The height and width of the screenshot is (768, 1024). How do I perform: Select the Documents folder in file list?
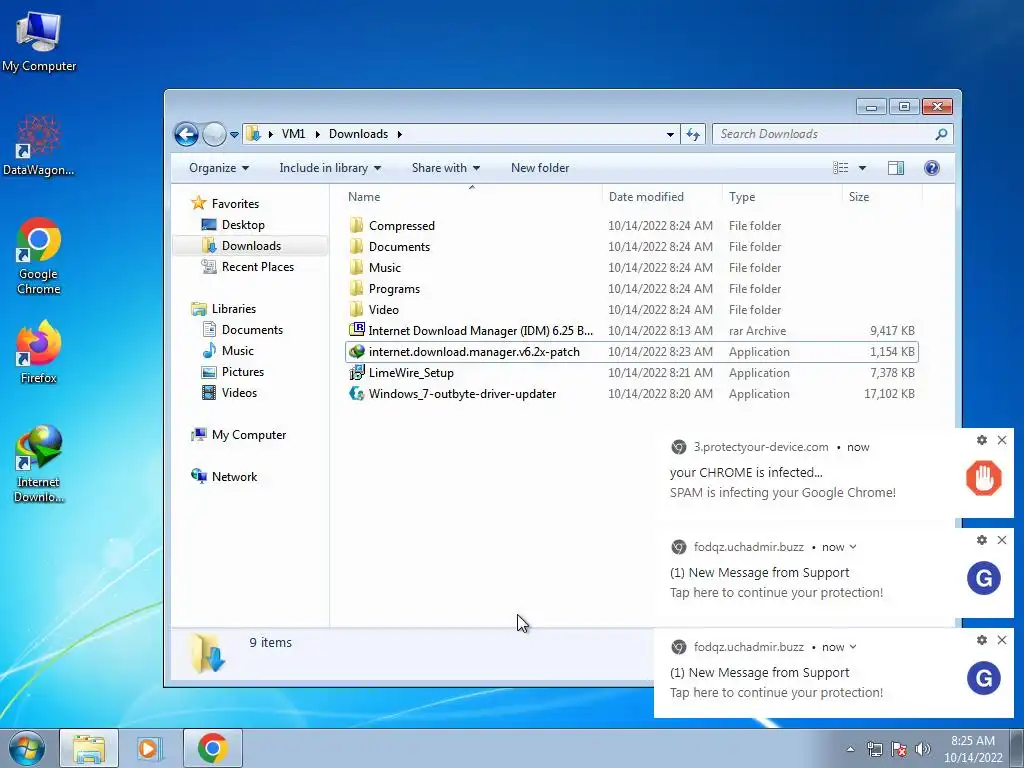(x=632, y=247)
